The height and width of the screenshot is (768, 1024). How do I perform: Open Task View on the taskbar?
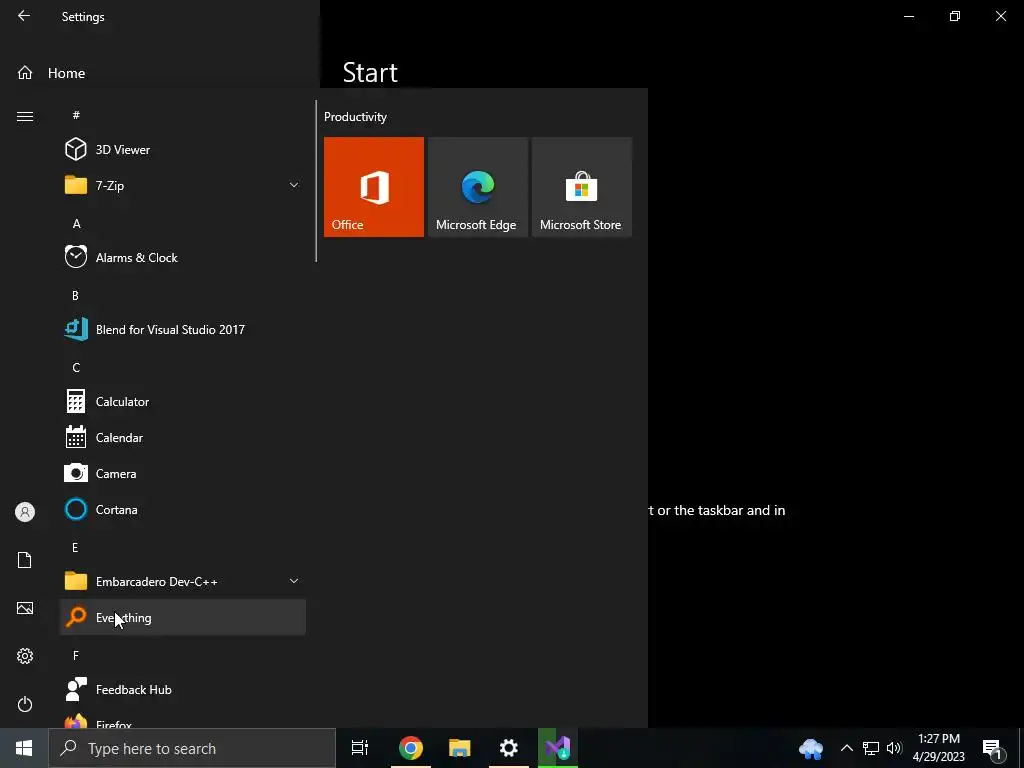click(359, 748)
